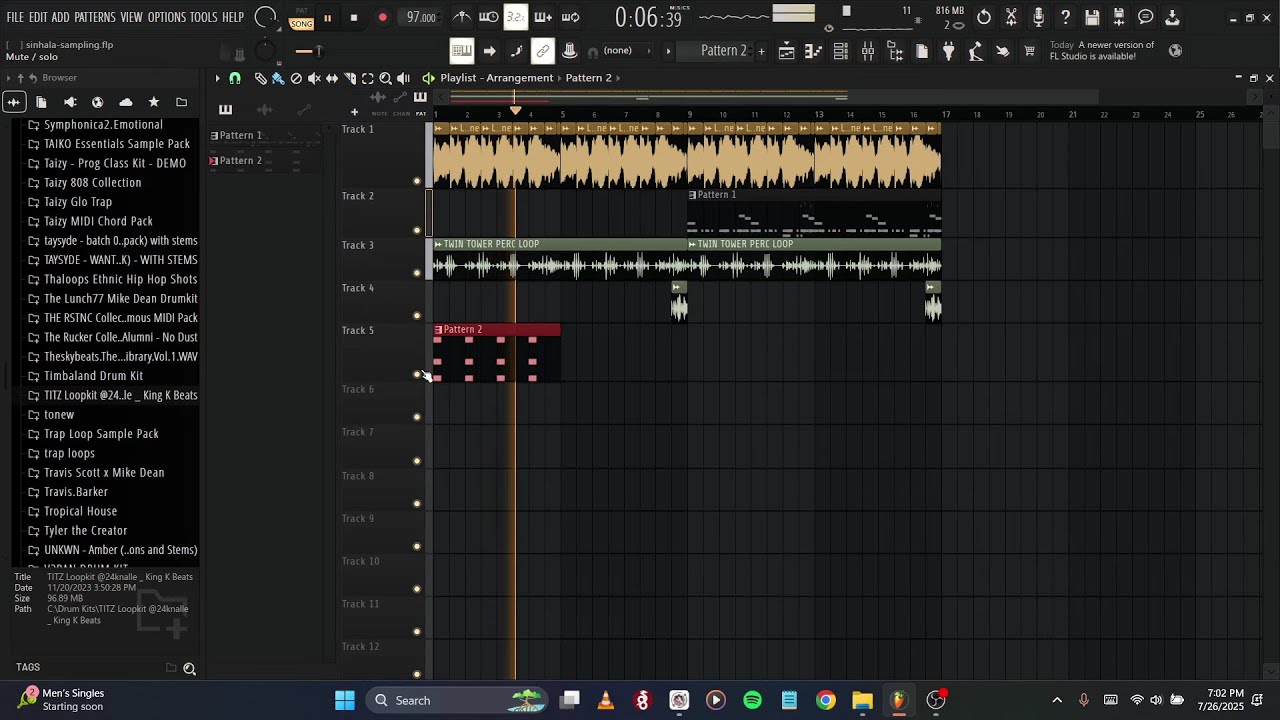Open the VIEW menu
Screen dimensions: 1280x720
[x=132, y=17]
